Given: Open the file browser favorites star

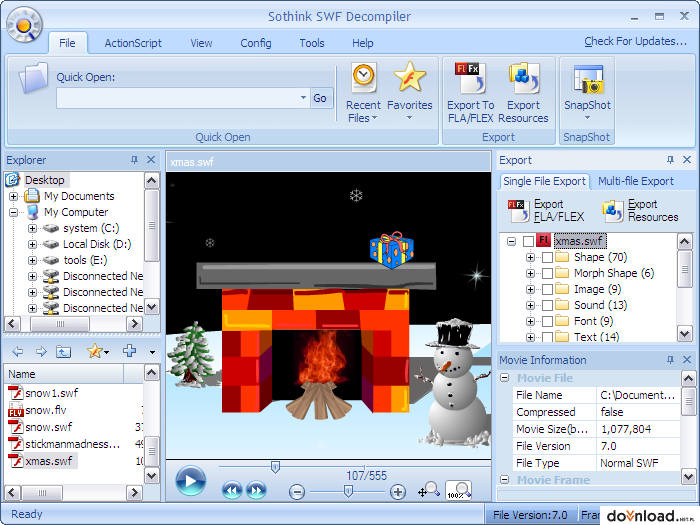Looking at the screenshot, I should (98, 351).
